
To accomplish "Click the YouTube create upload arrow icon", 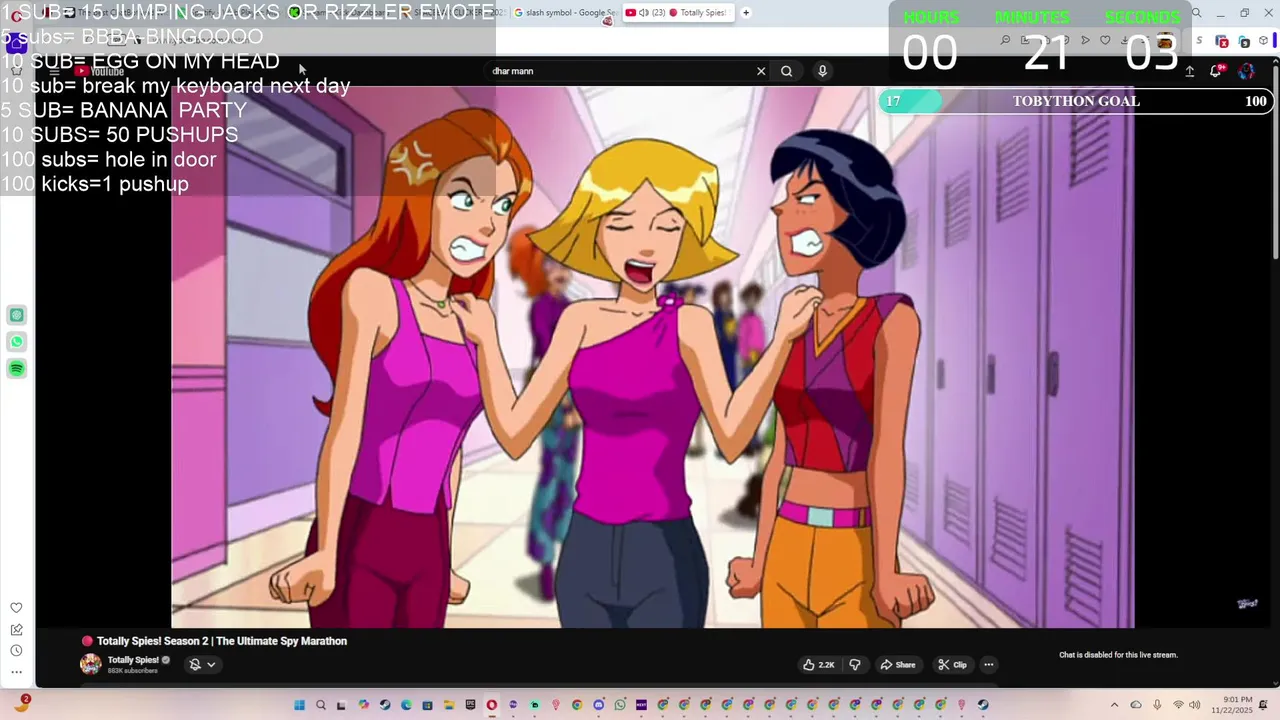I will click(x=1190, y=71).
